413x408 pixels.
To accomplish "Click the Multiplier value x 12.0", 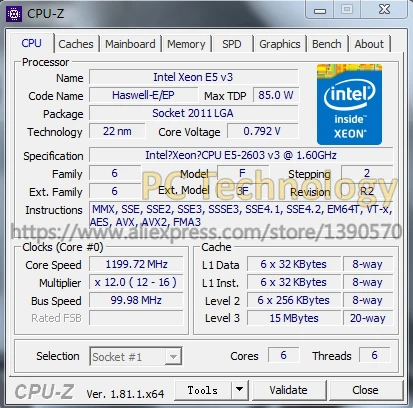I will click(136, 282).
